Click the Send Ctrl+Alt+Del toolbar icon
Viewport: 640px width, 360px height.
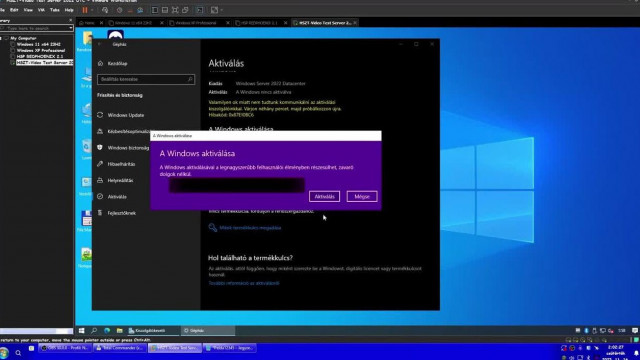(105, 10)
